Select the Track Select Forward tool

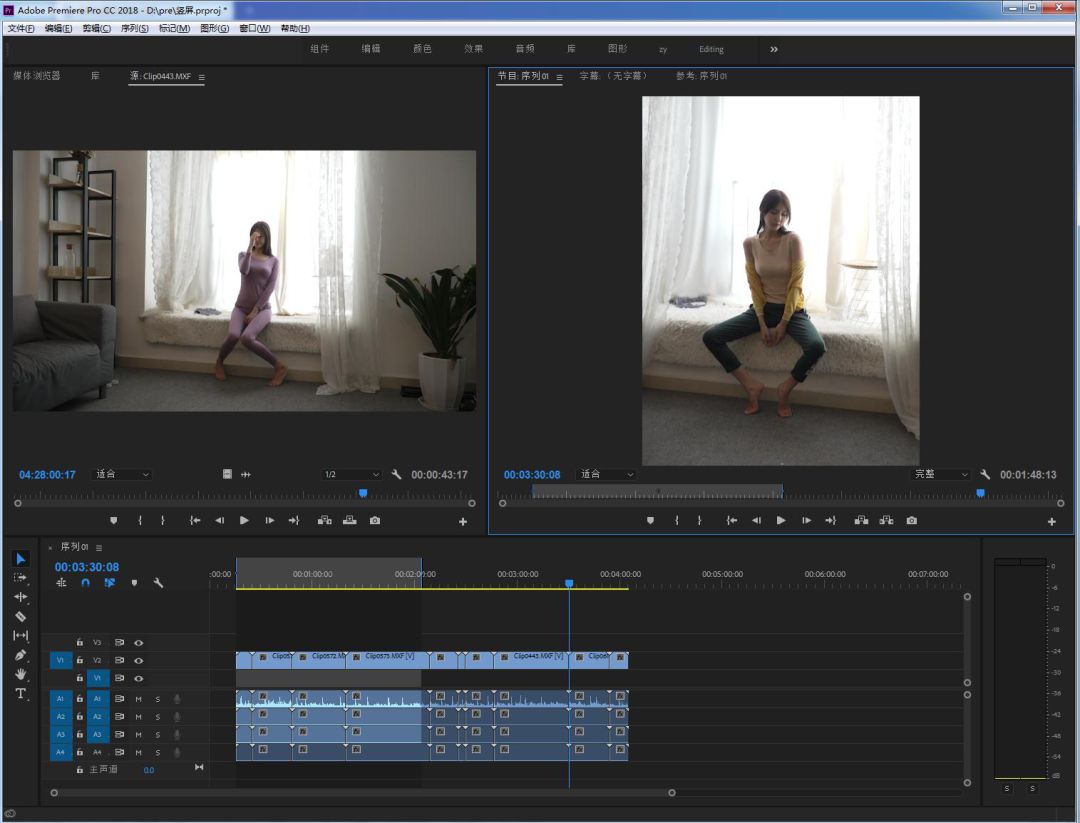[20, 577]
